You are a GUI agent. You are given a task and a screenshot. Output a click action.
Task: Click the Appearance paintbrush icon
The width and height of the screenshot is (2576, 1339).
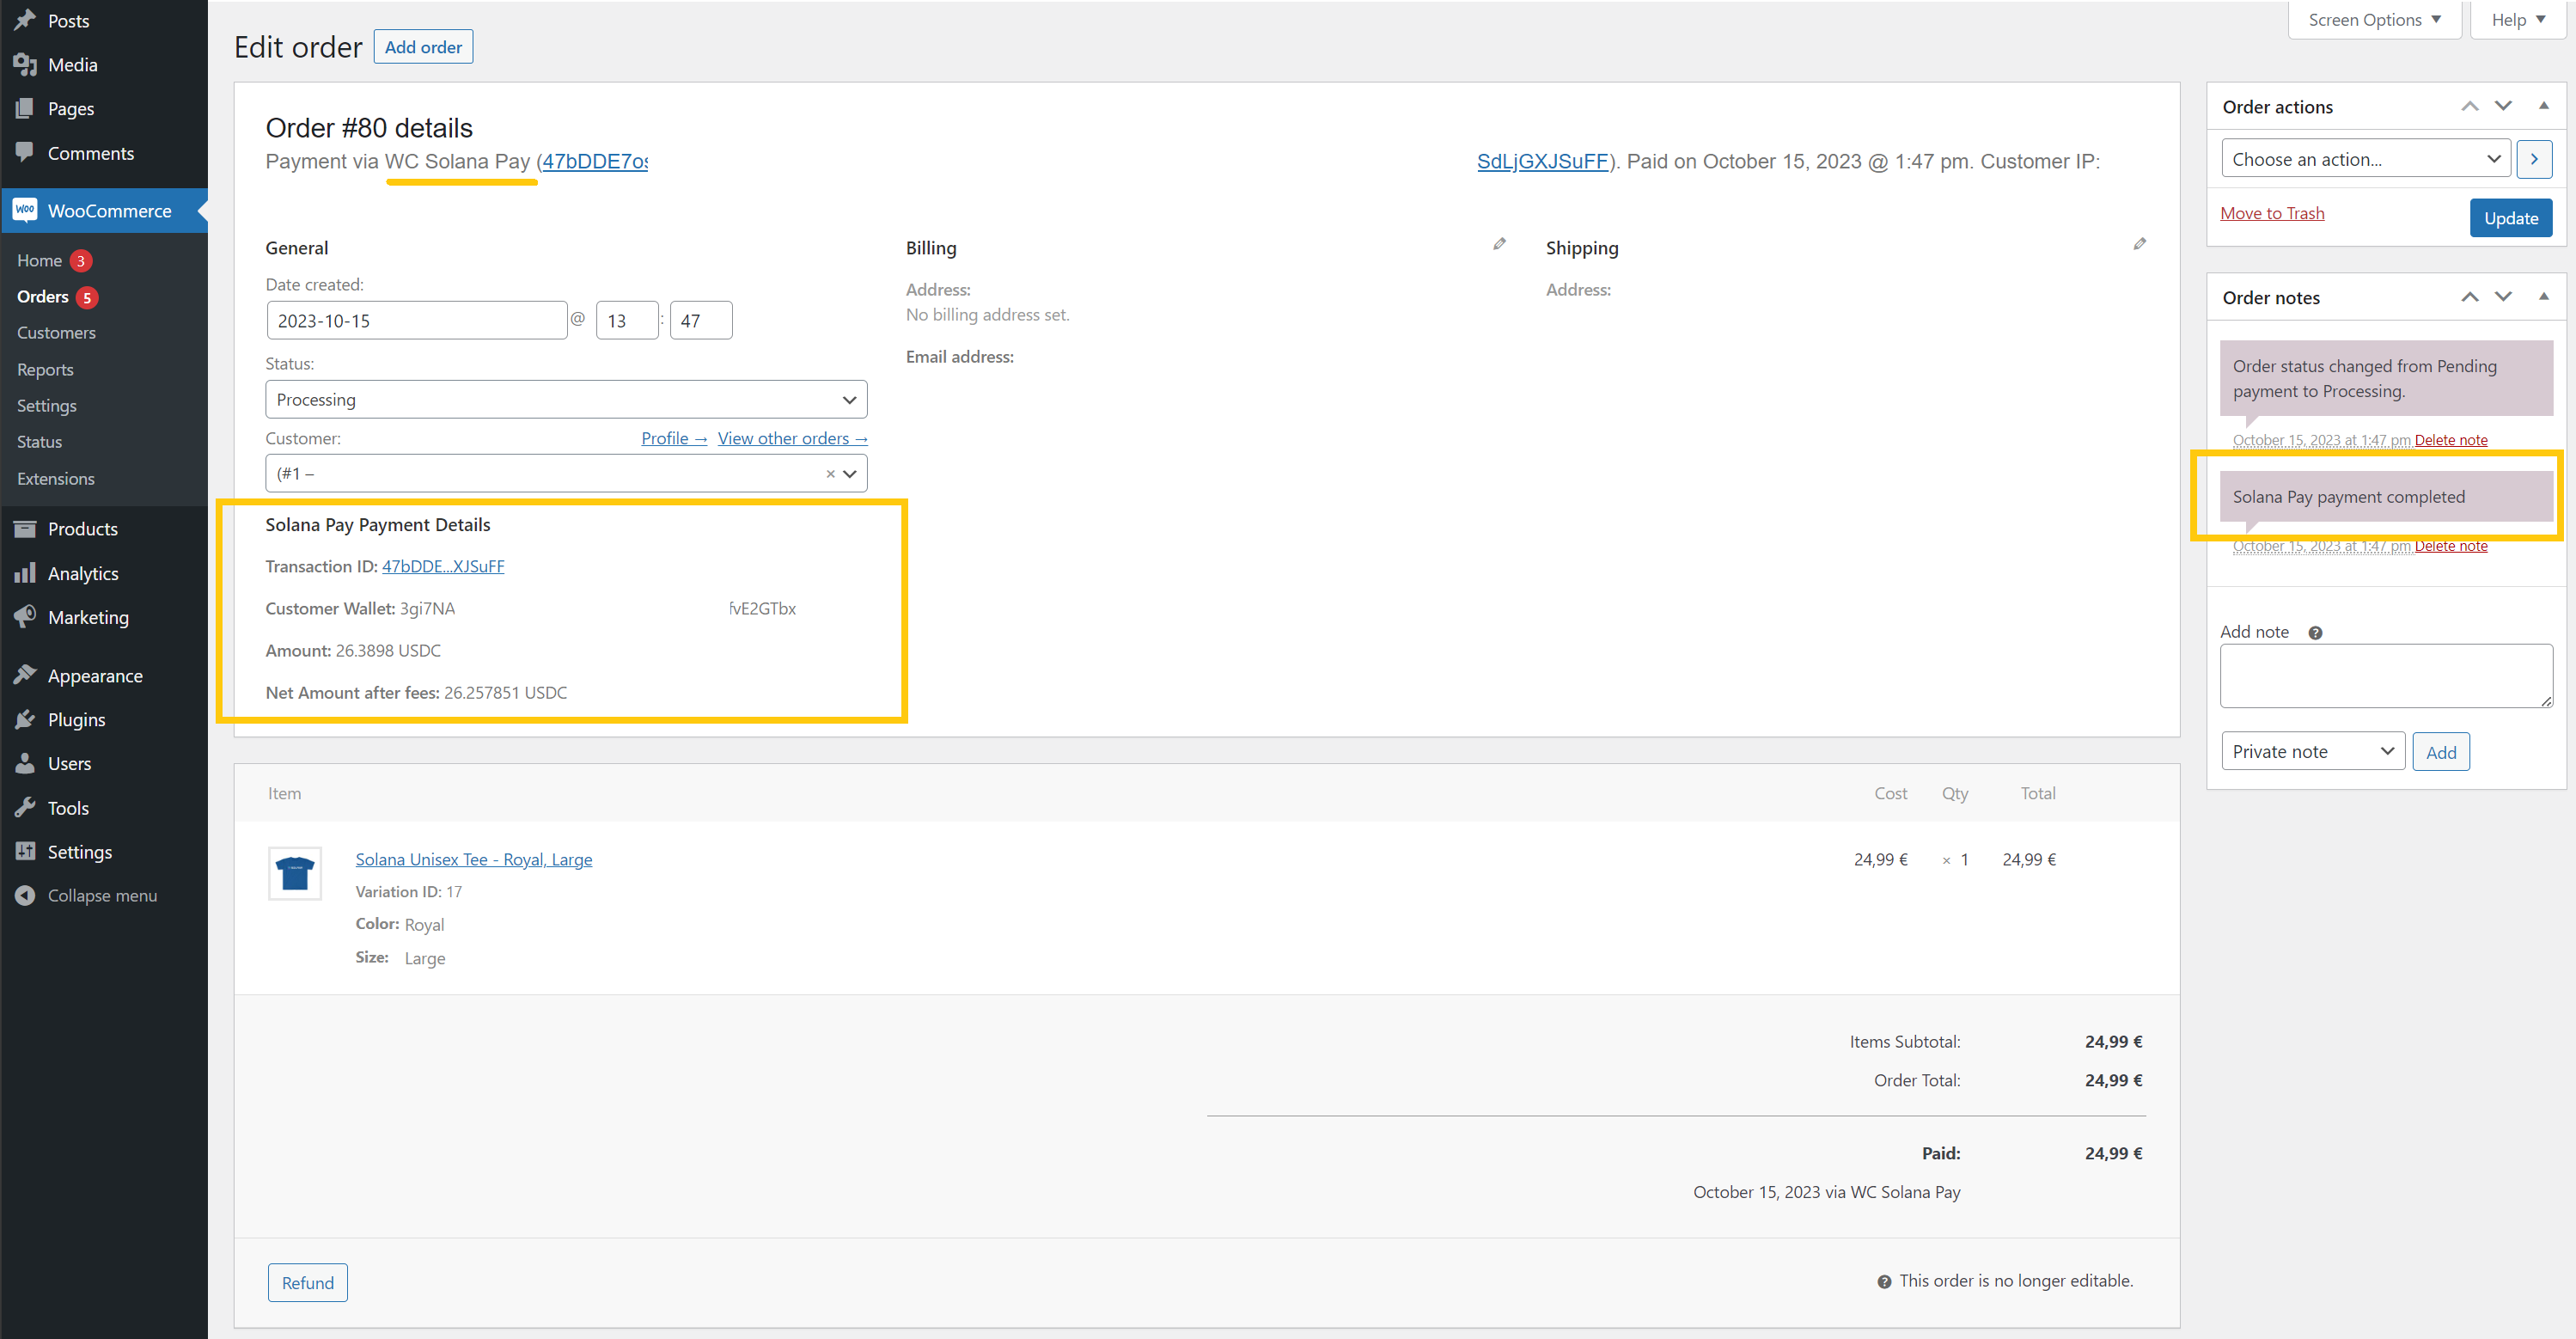click(25, 676)
